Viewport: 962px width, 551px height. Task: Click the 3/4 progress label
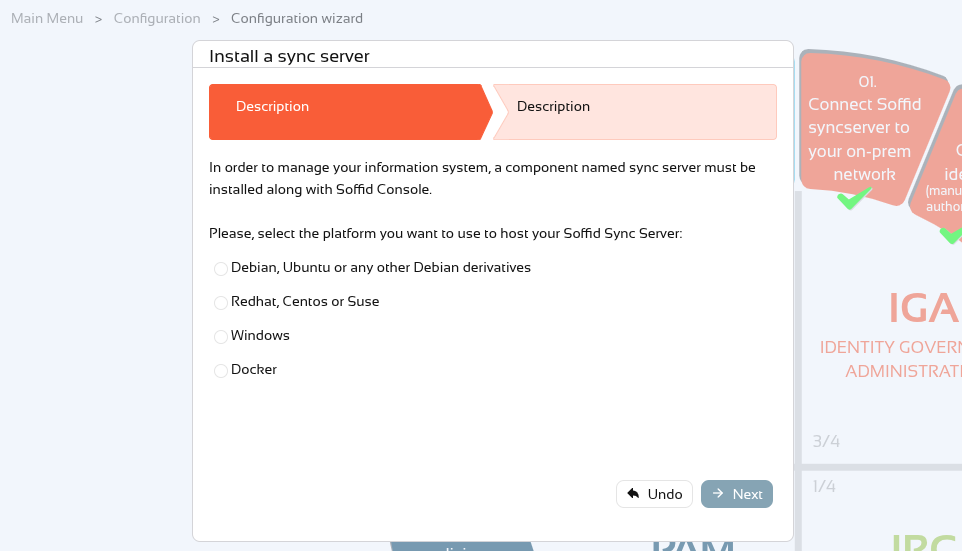[x=826, y=441]
